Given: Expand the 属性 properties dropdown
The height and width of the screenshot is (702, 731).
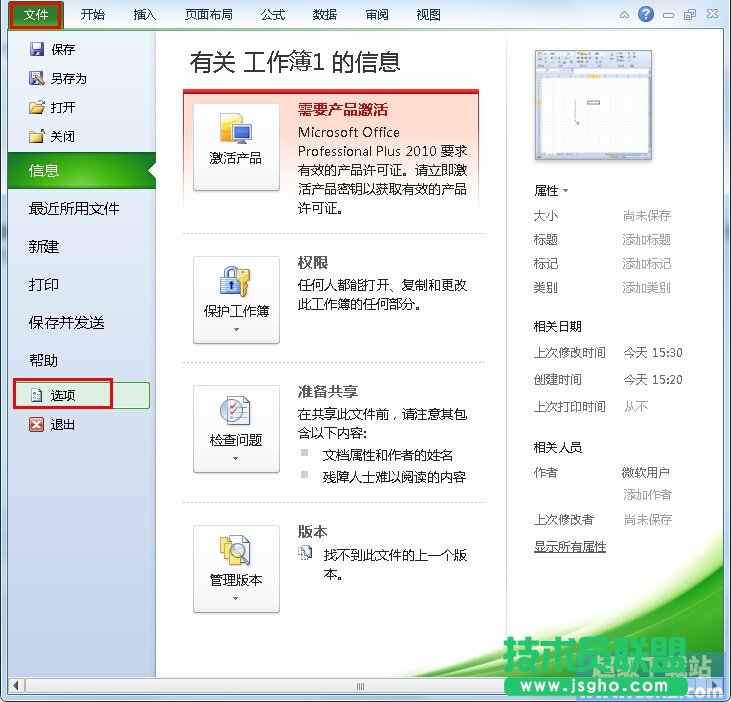Looking at the screenshot, I should 551,190.
